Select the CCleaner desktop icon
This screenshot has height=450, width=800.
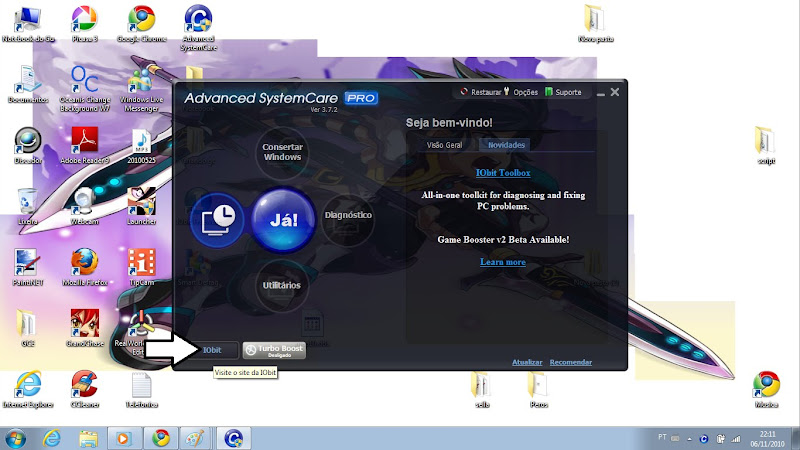coord(85,389)
